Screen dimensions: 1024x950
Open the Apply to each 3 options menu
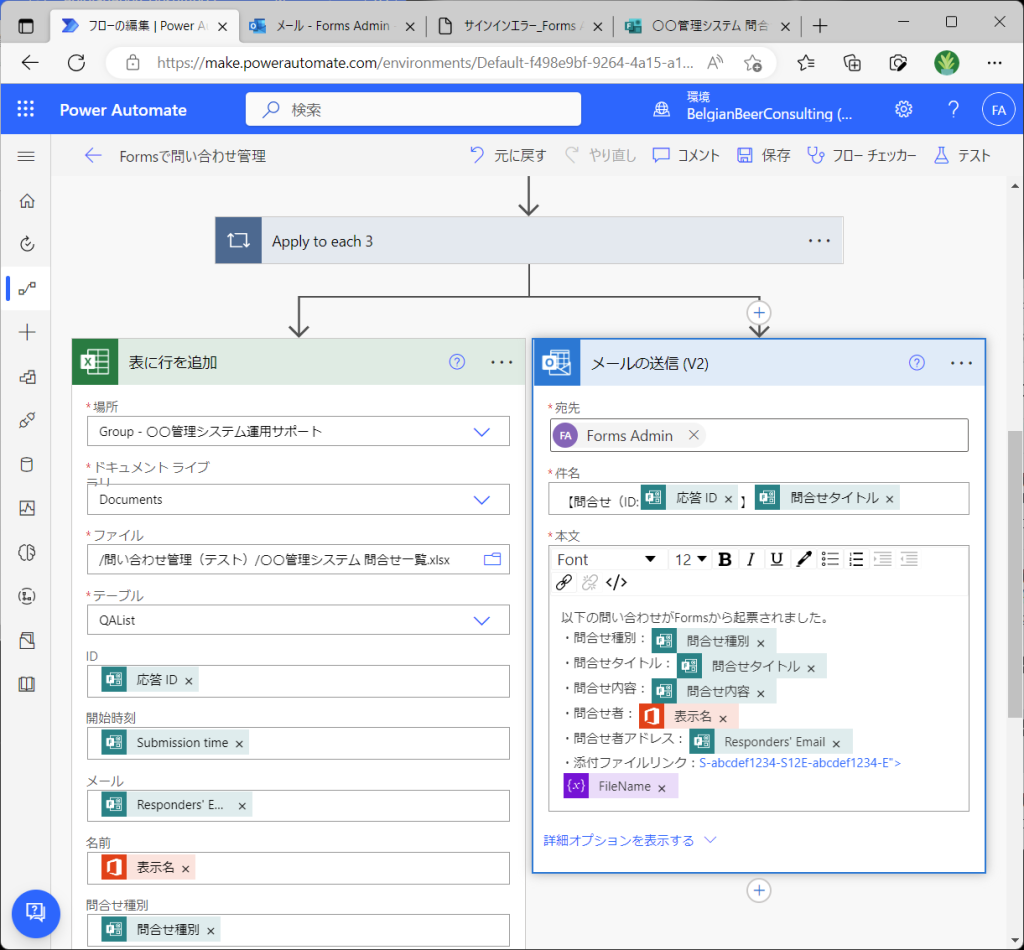(x=819, y=241)
